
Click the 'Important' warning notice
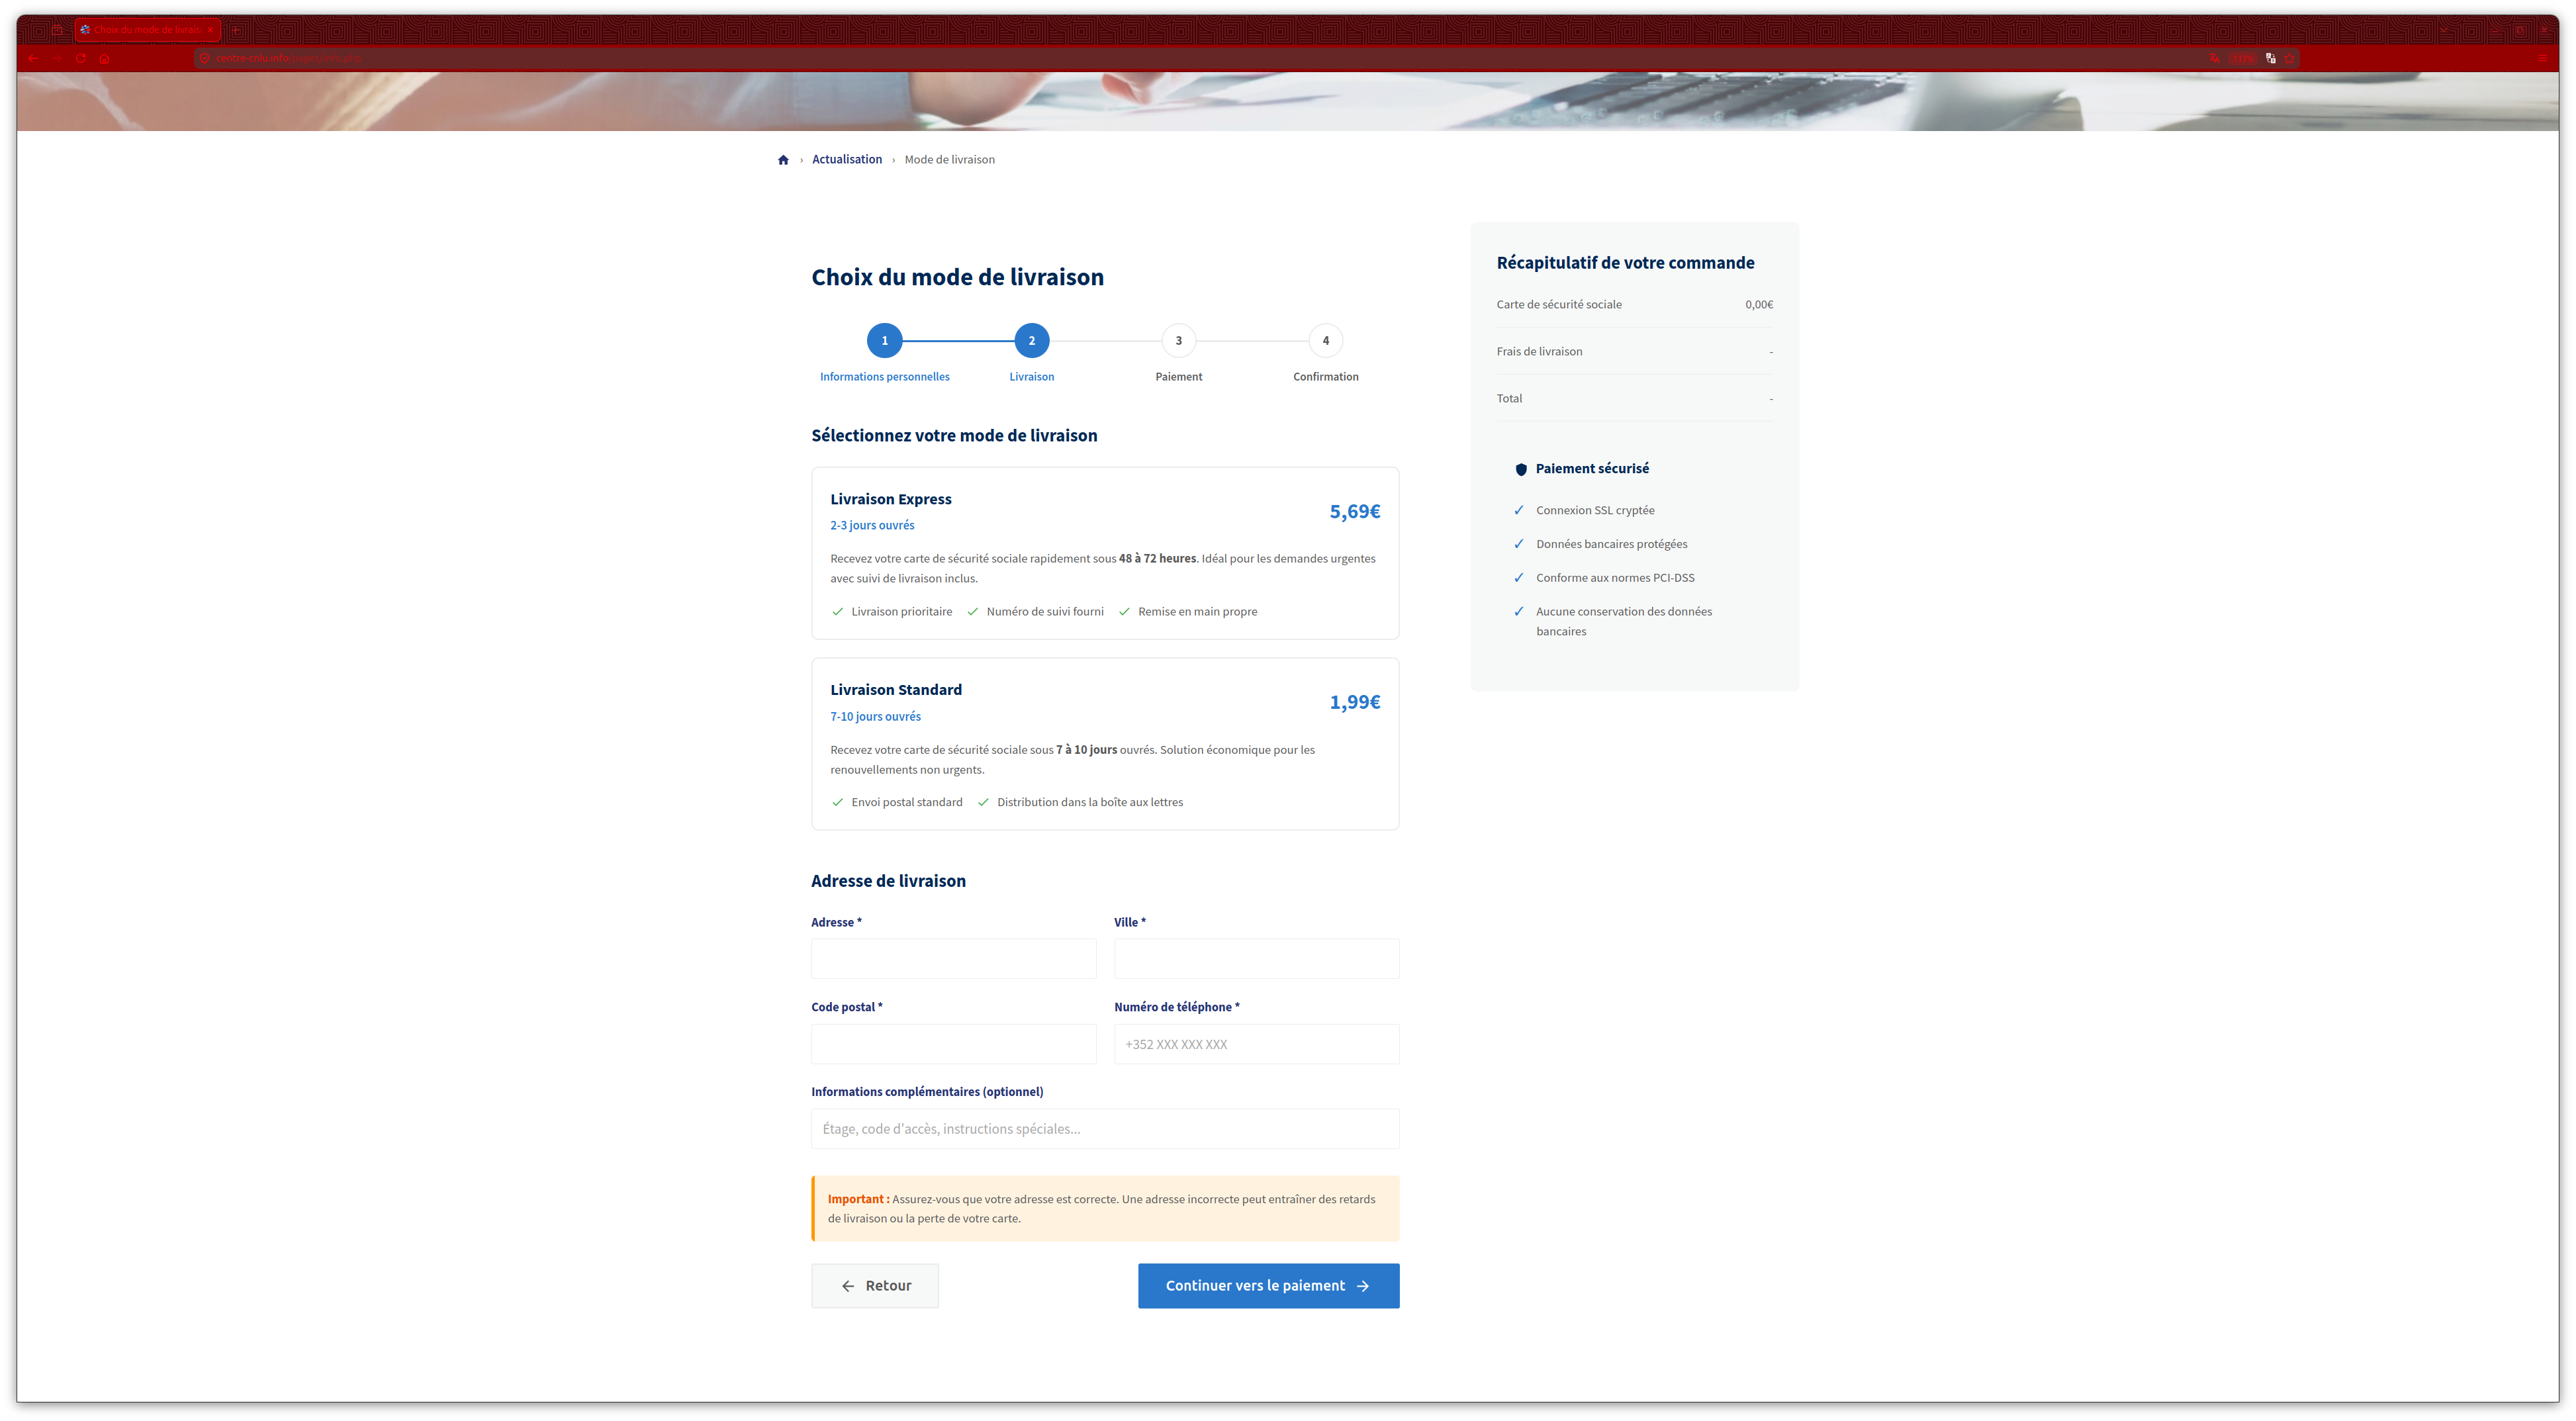[x=1105, y=1209]
